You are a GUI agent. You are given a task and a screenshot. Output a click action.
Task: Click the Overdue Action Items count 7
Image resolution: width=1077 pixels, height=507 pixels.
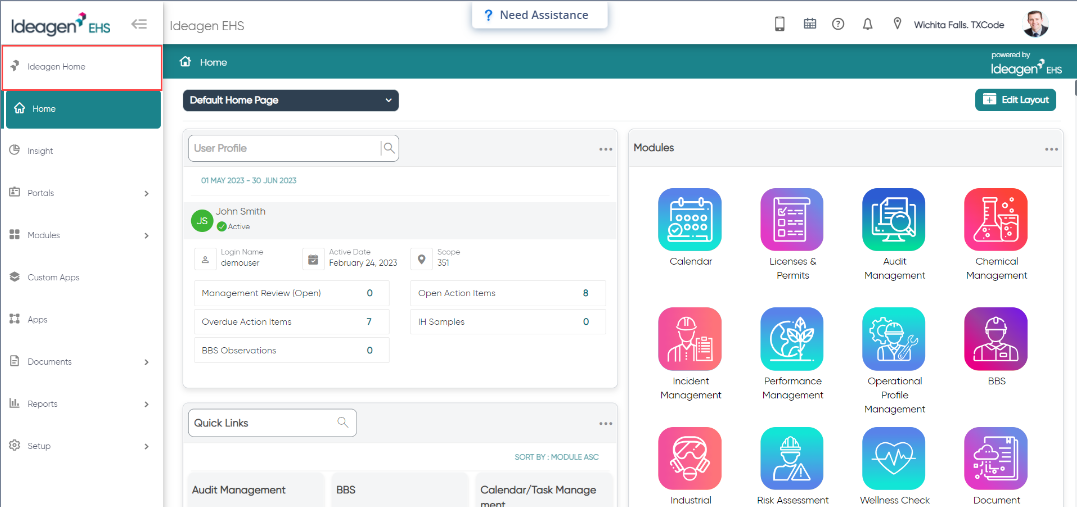pos(369,322)
